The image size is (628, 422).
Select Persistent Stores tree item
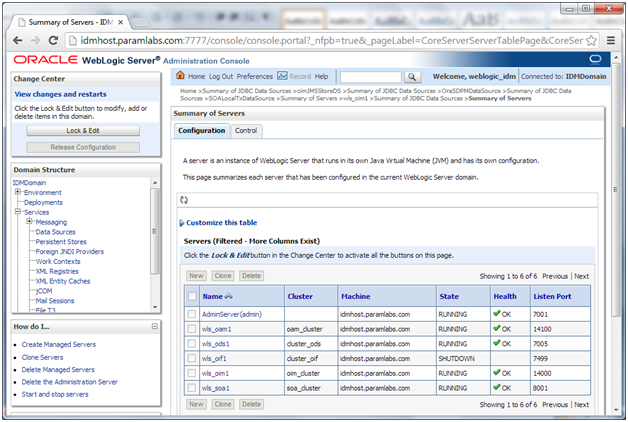61,242
